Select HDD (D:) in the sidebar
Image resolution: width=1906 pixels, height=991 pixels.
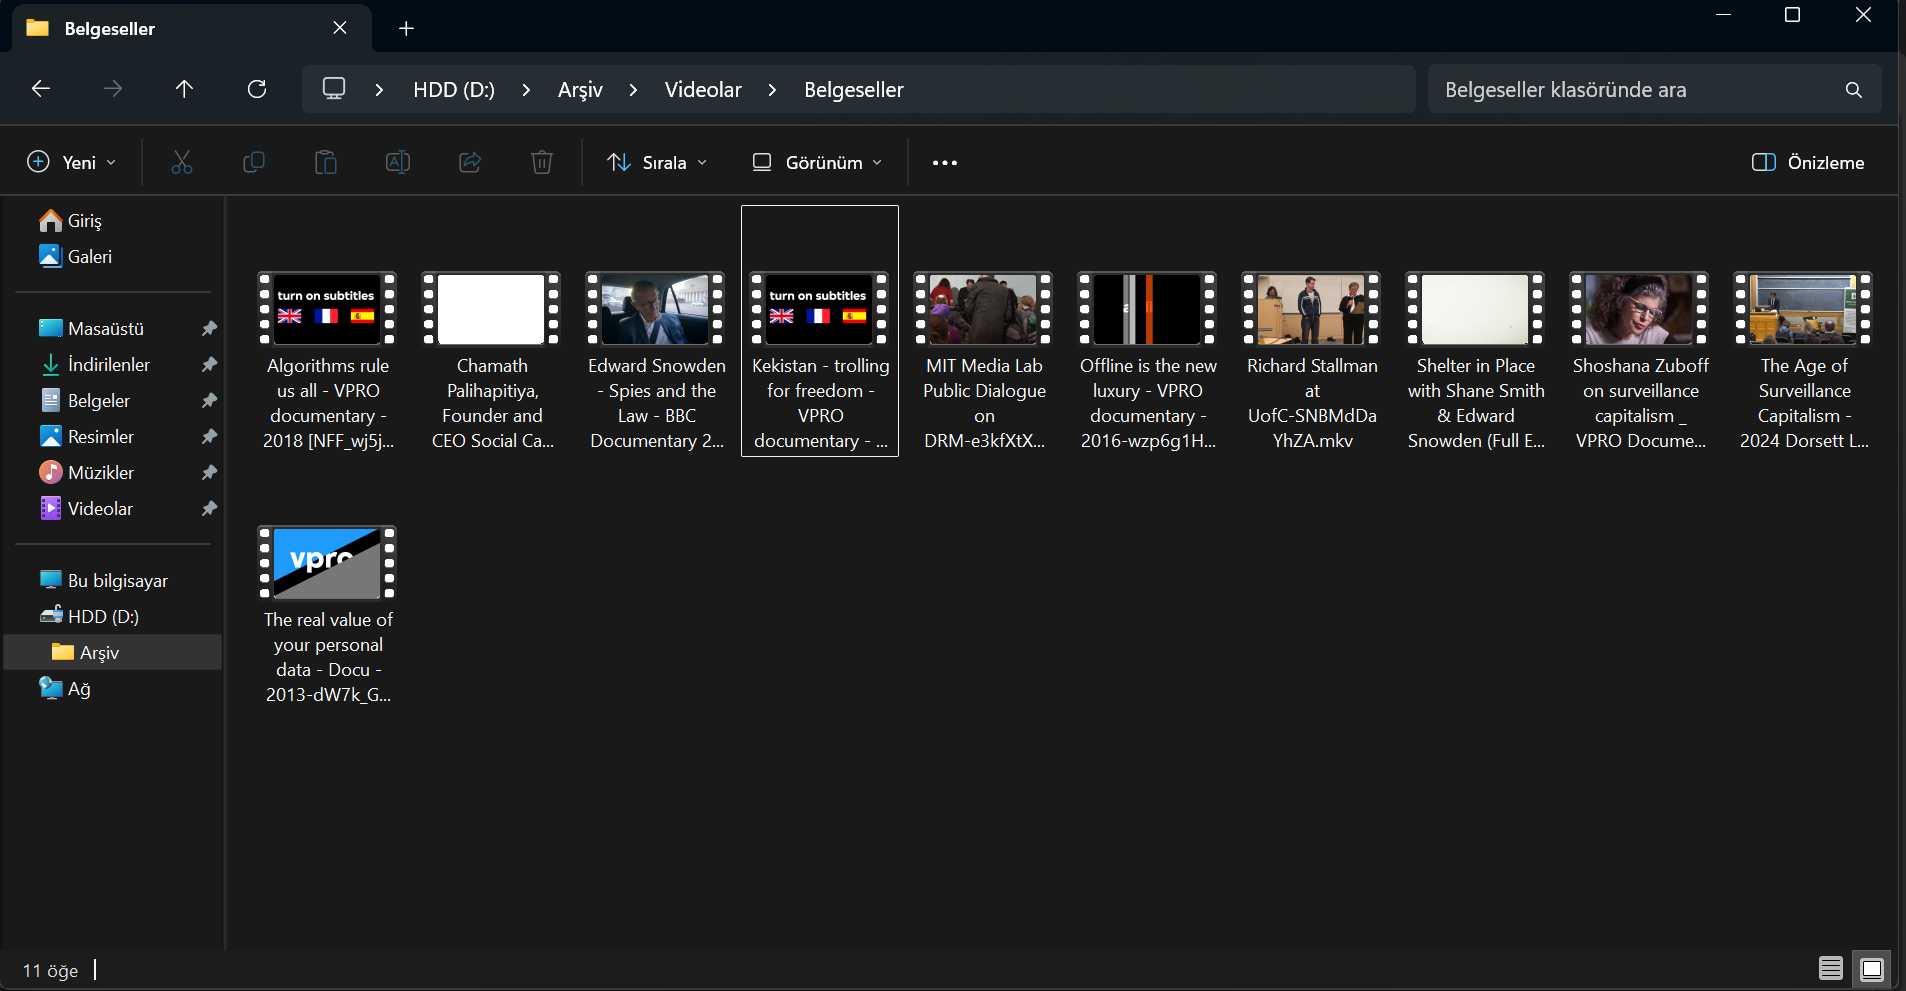[x=103, y=616]
